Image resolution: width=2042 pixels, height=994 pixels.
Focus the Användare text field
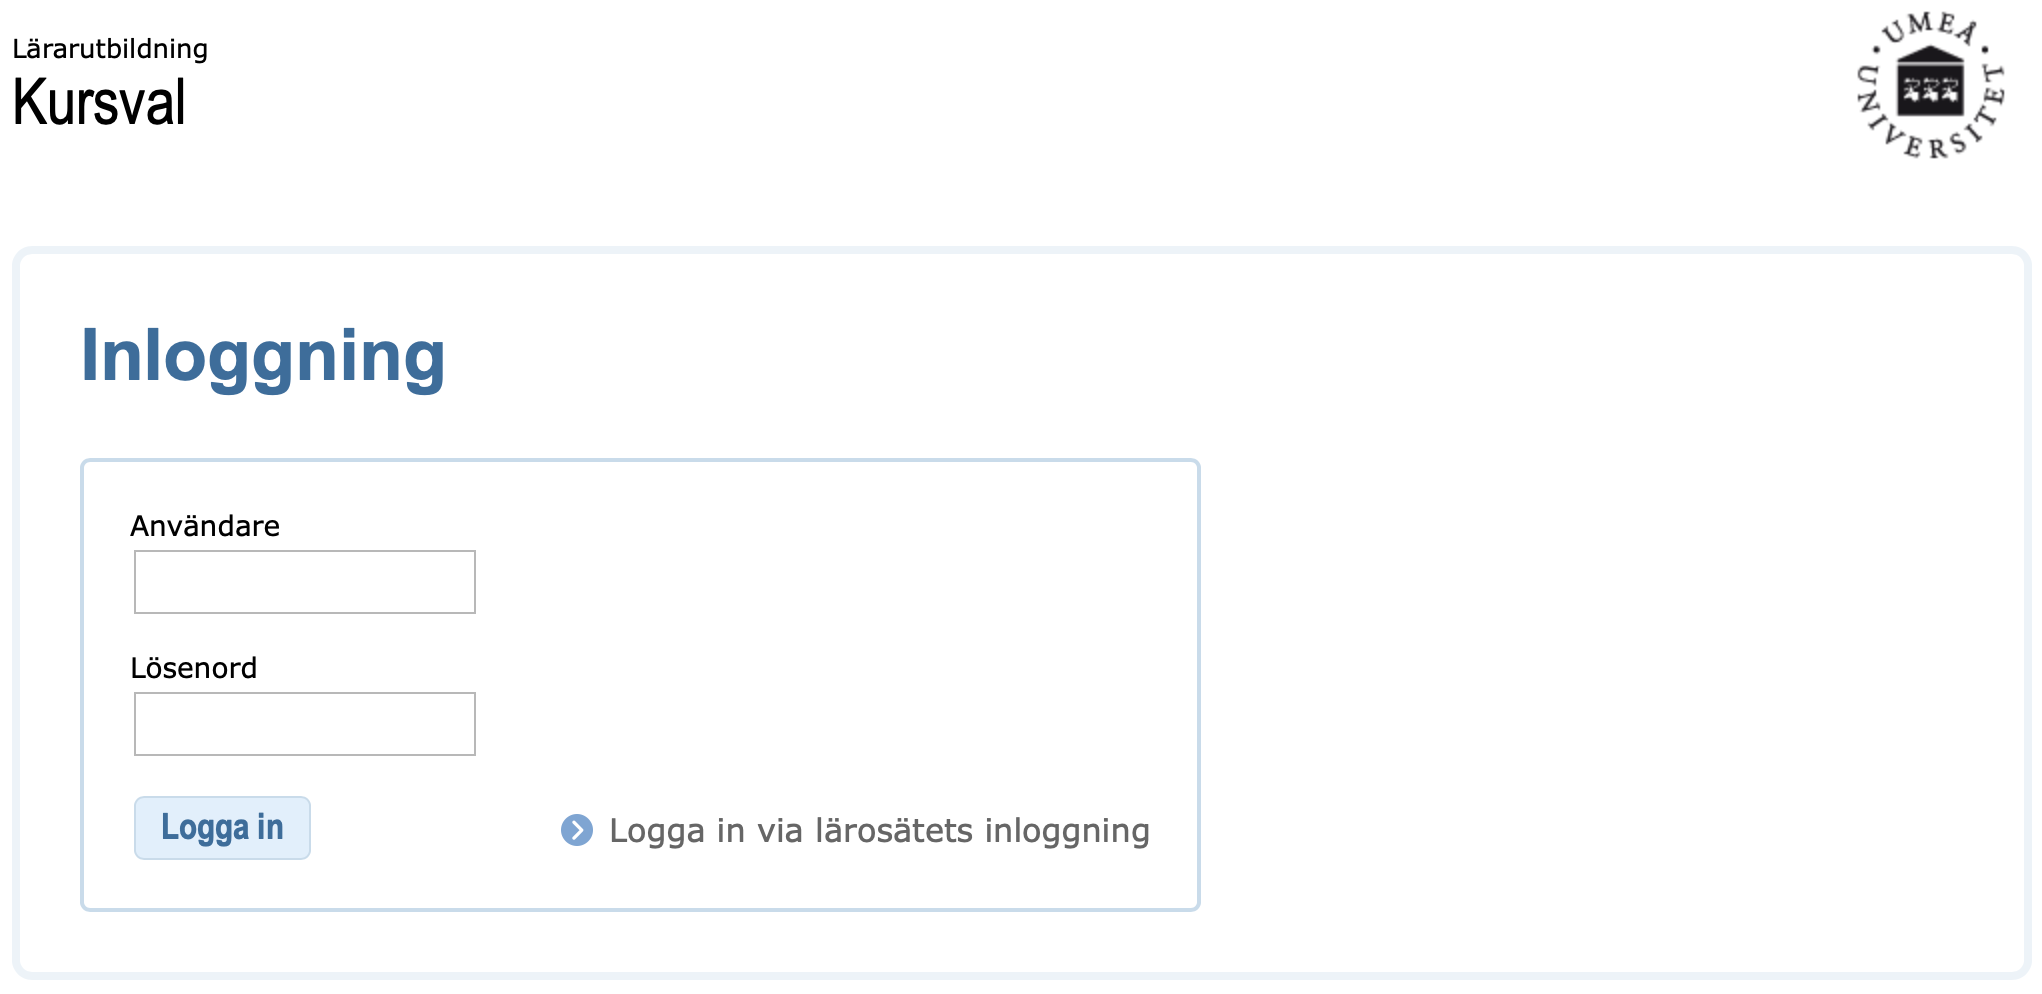click(x=305, y=582)
